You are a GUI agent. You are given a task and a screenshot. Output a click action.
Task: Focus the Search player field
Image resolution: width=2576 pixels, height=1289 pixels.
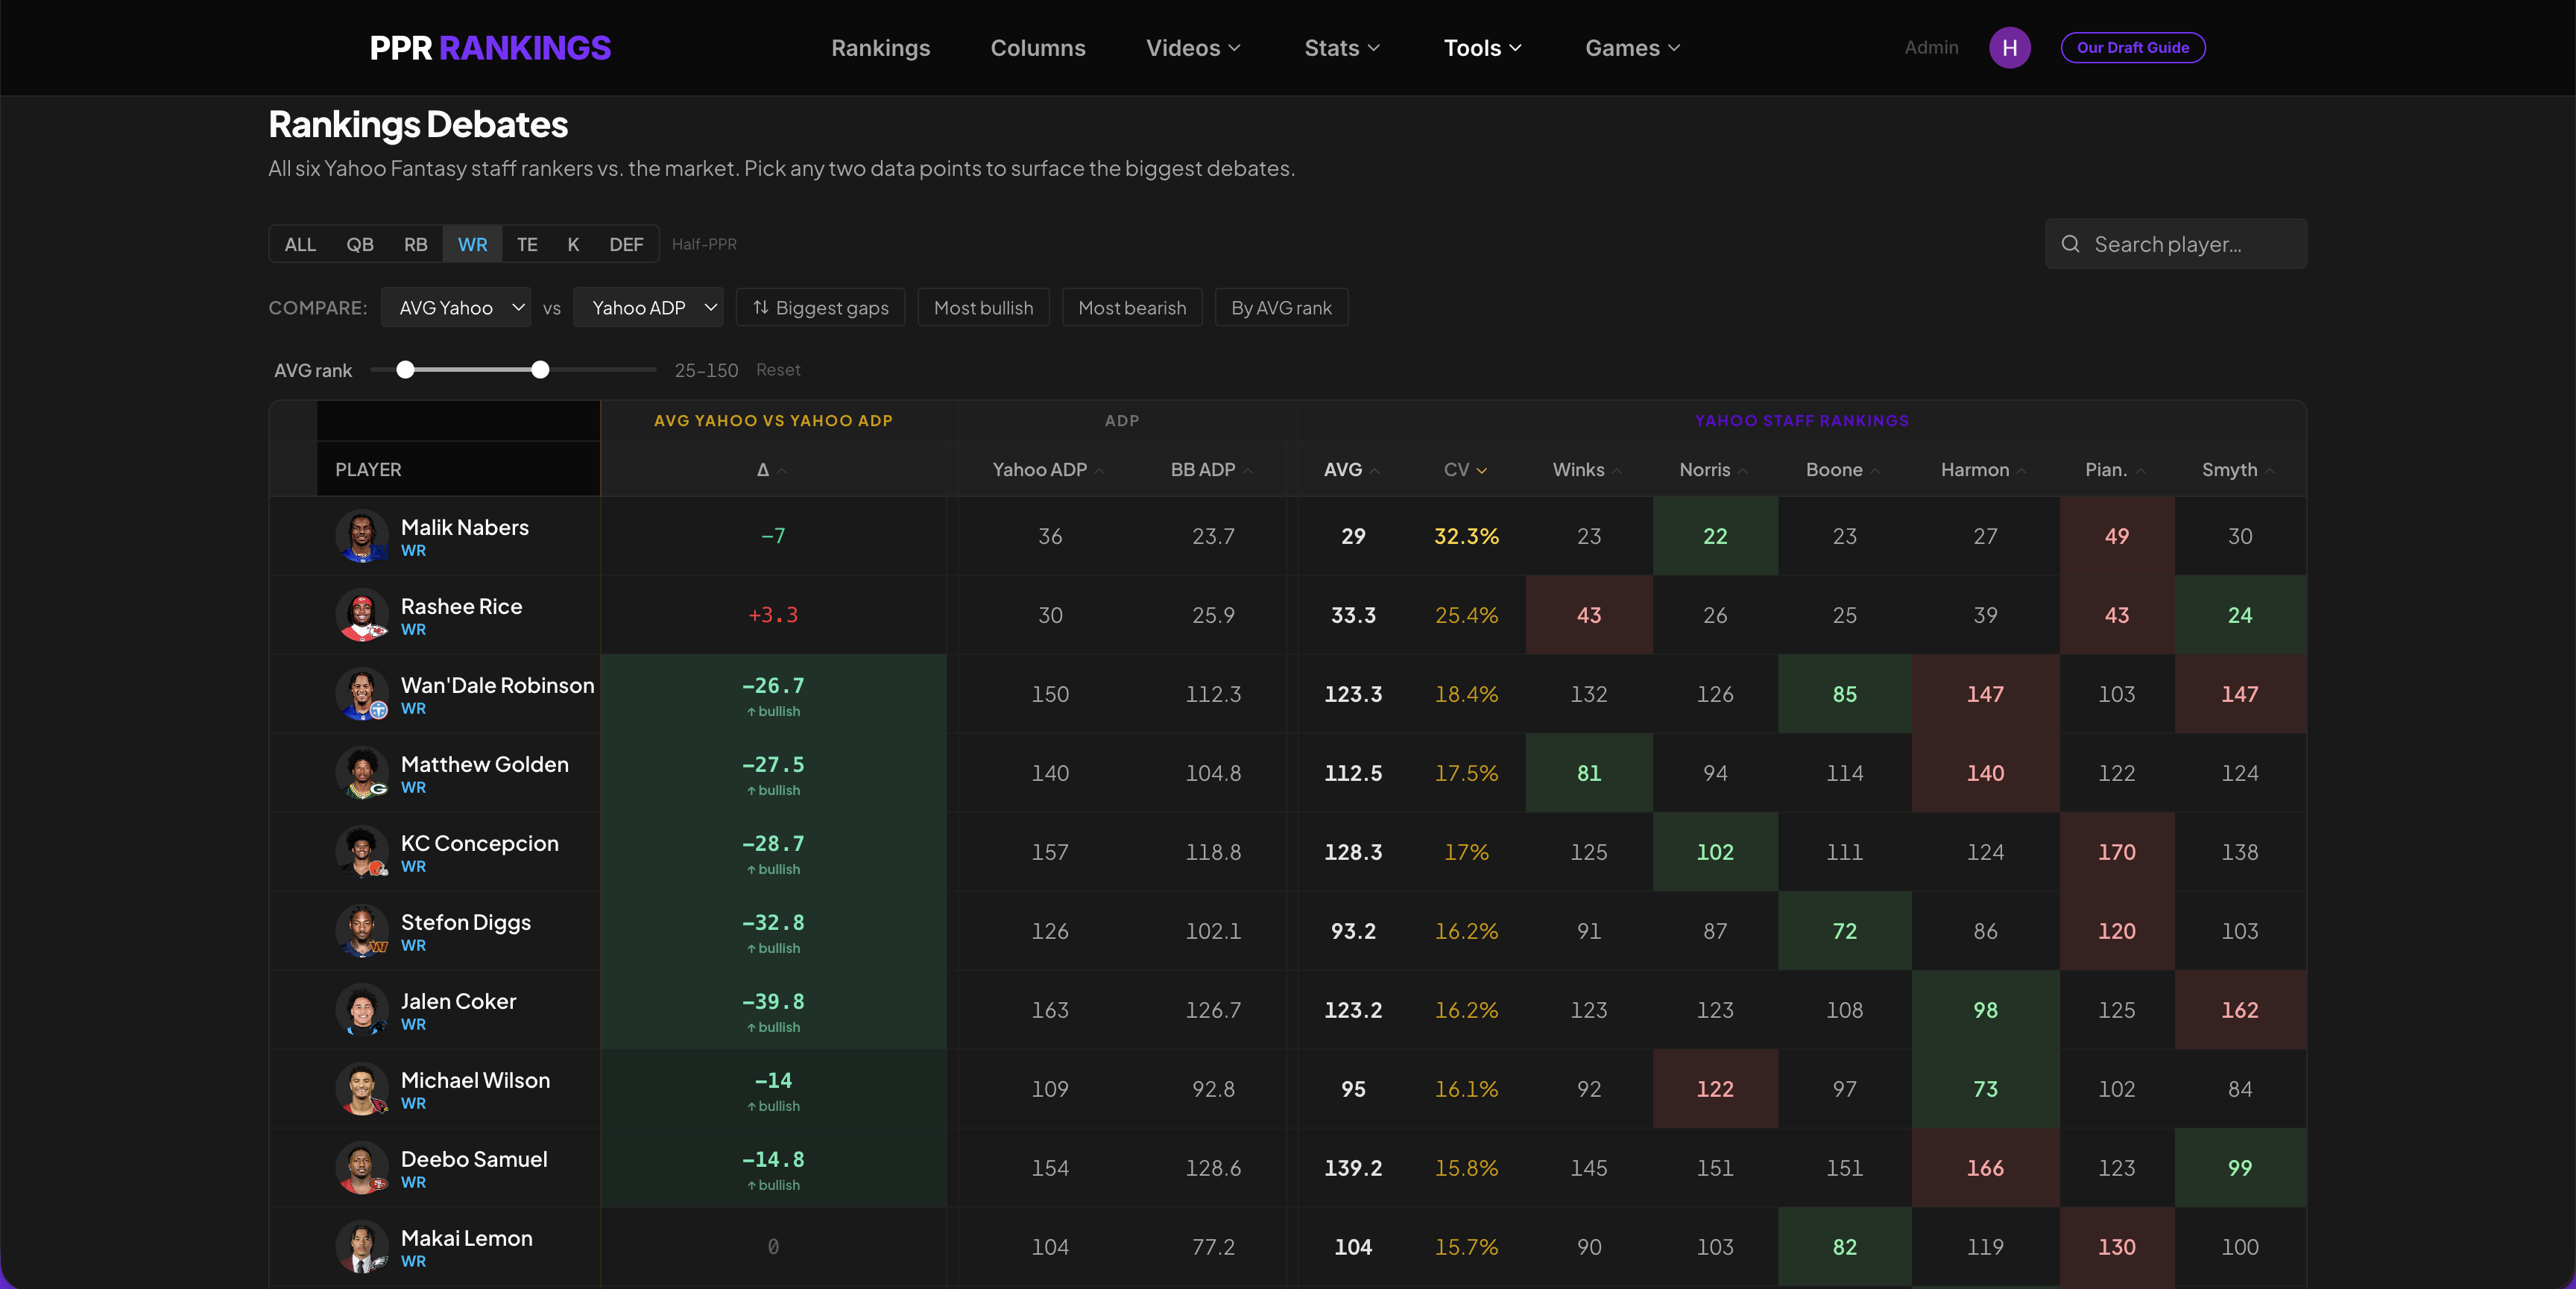click(2176, 244)
